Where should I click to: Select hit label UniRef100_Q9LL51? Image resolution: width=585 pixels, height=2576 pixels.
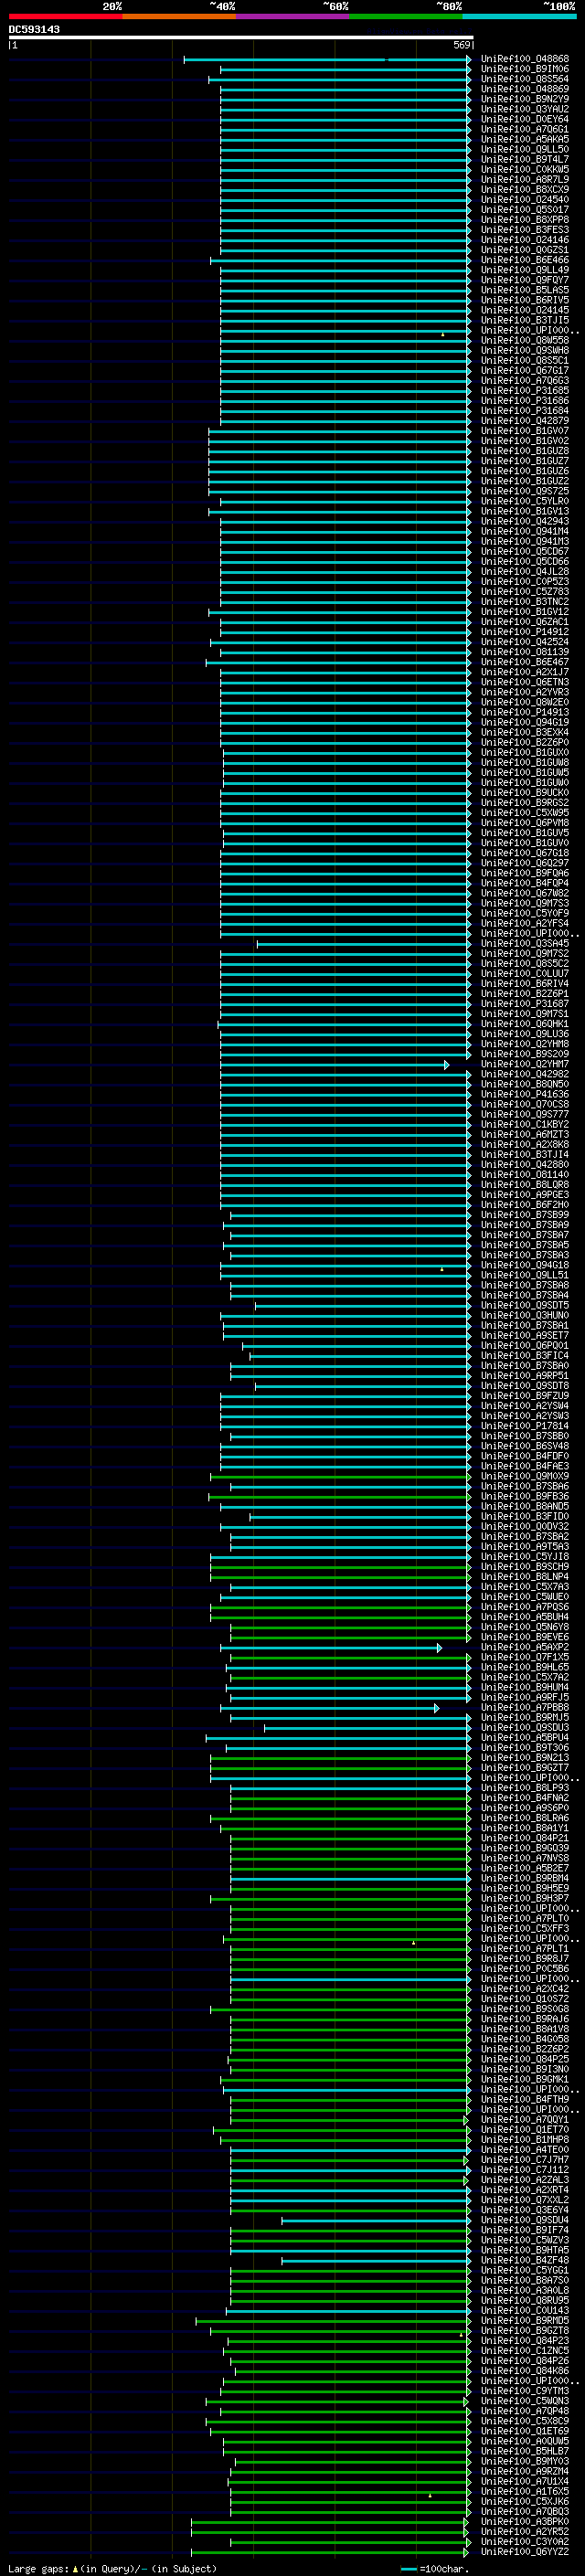pos(525,1275)
